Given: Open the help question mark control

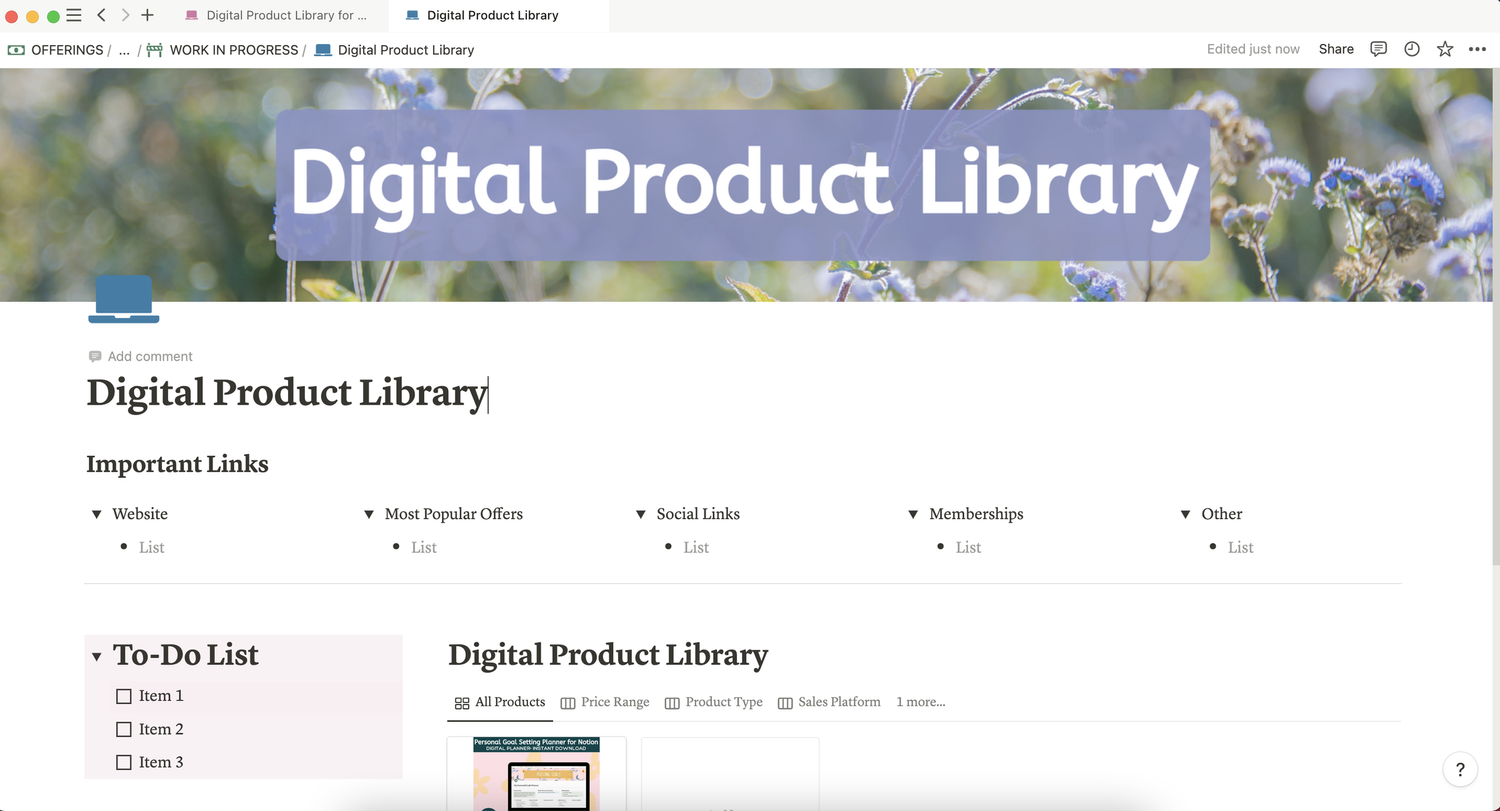Looking at the screenshot, I should 1460,770.
